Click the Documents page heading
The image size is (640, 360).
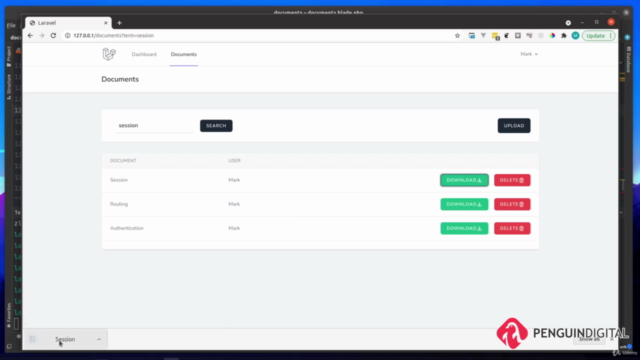click(x=120, y=79)
